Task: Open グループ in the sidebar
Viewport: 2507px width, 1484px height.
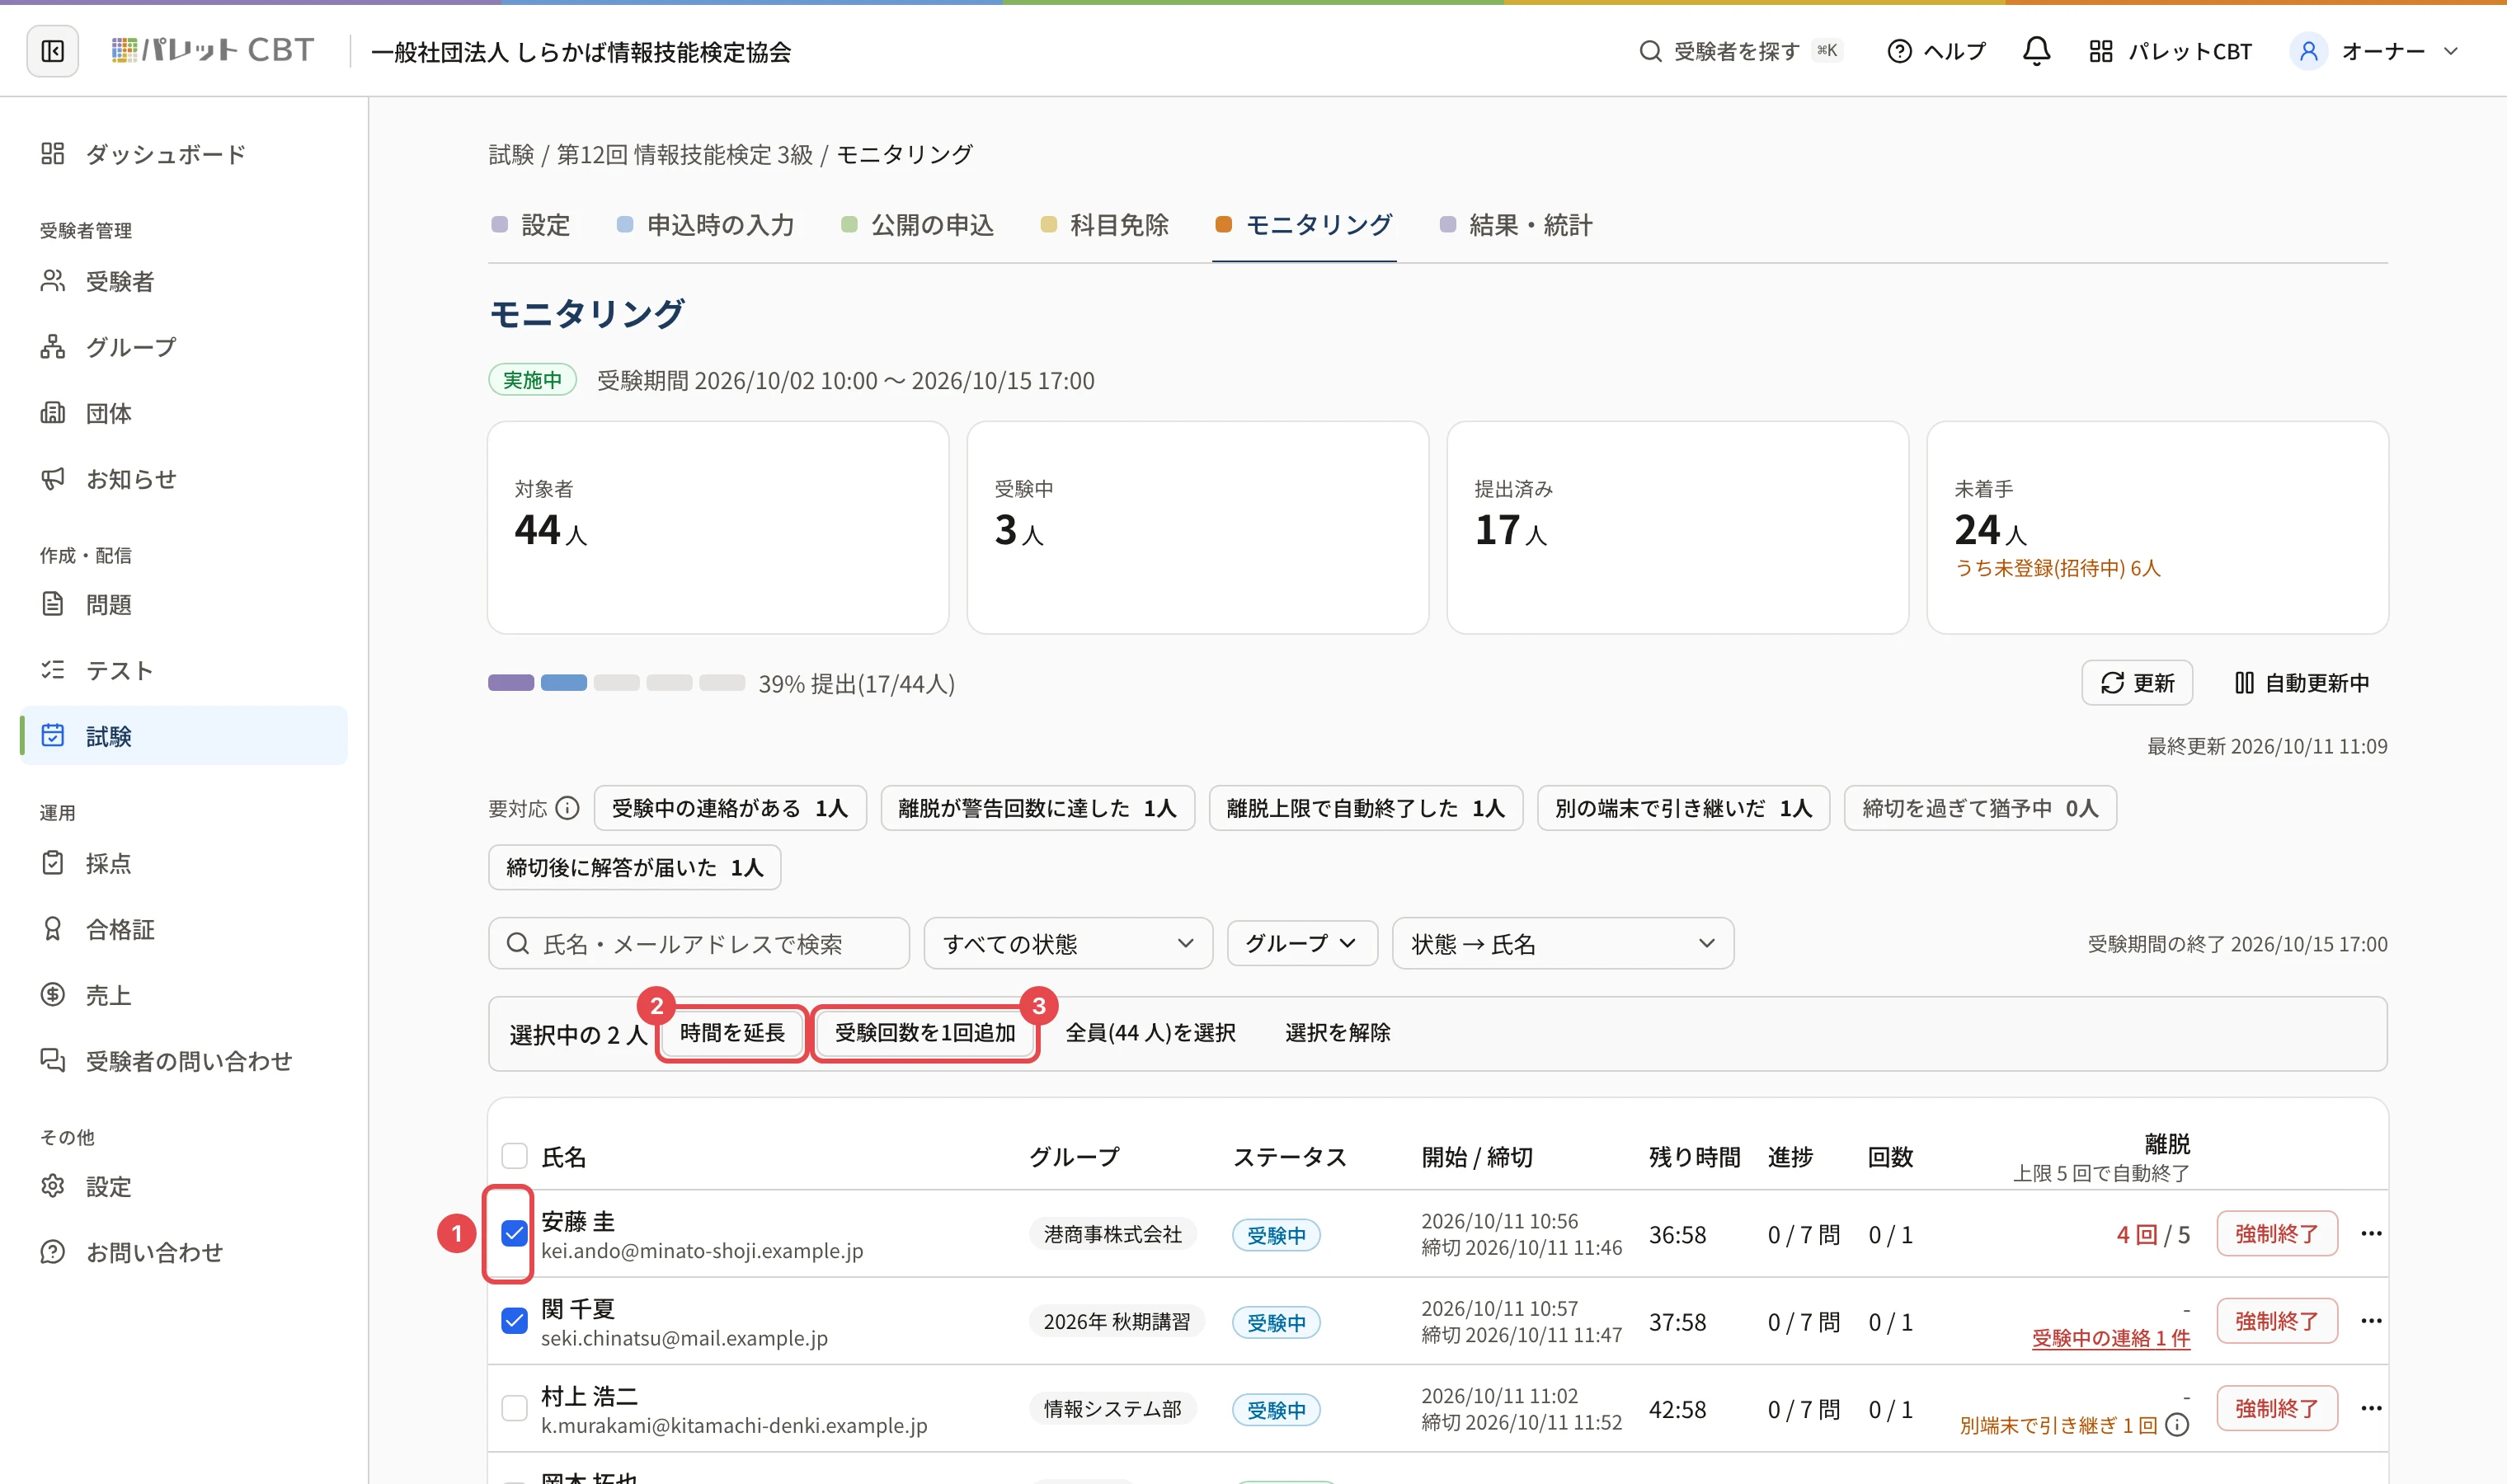Action: (x=184, y=347)
